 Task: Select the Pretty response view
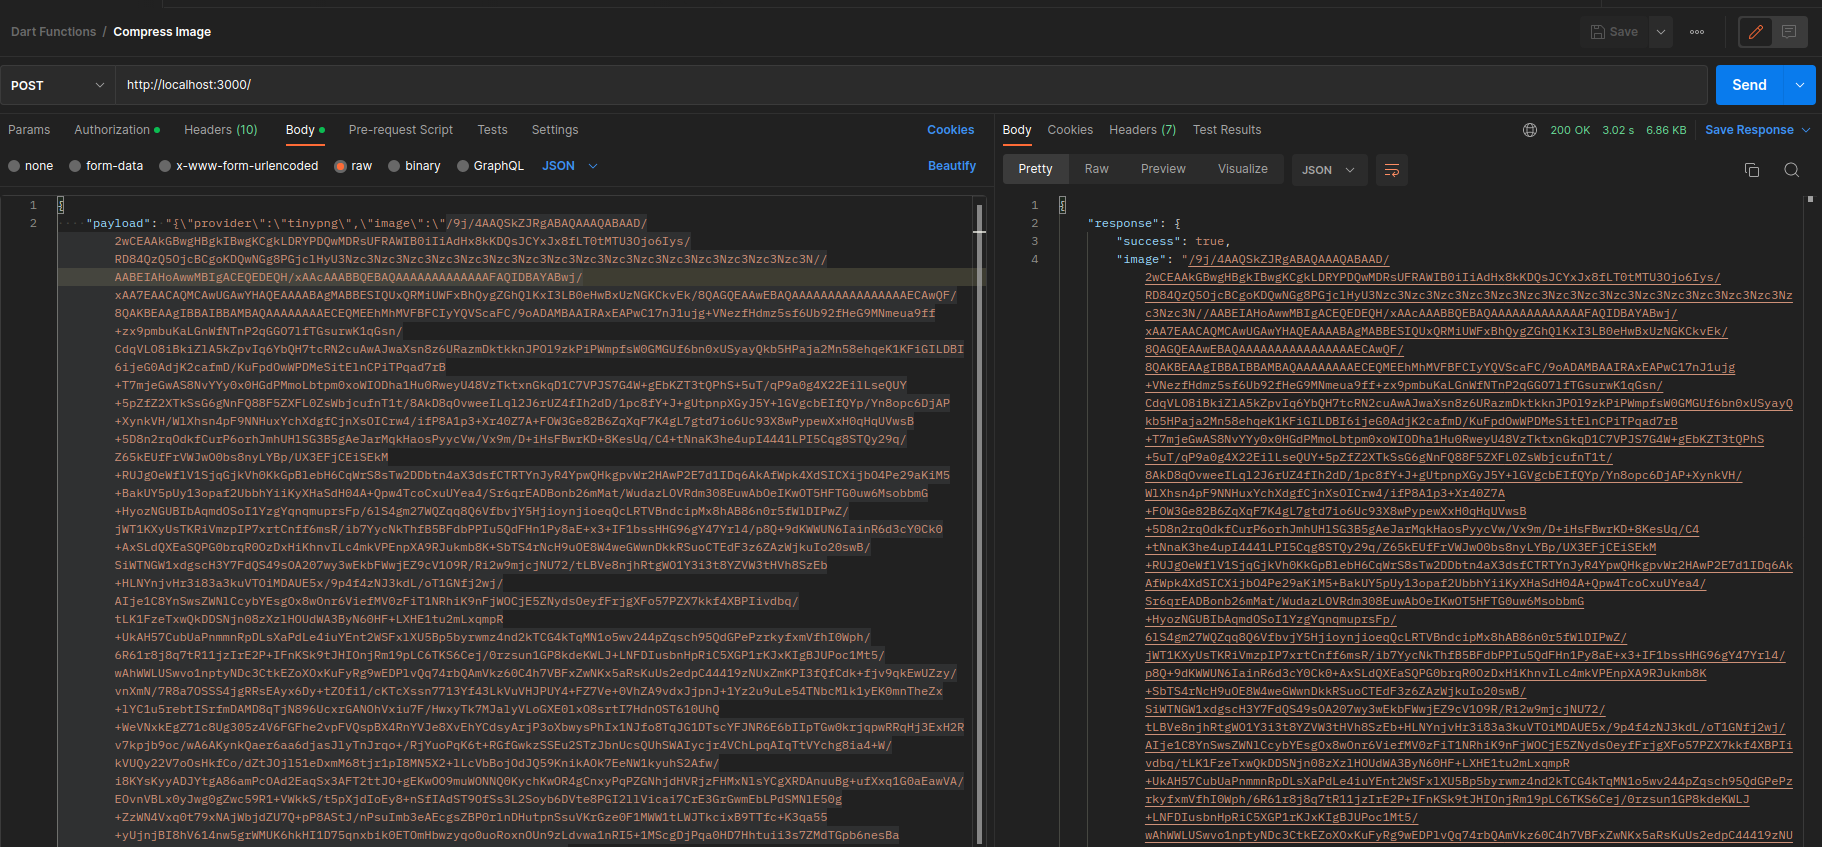(x=1035, y=169)
